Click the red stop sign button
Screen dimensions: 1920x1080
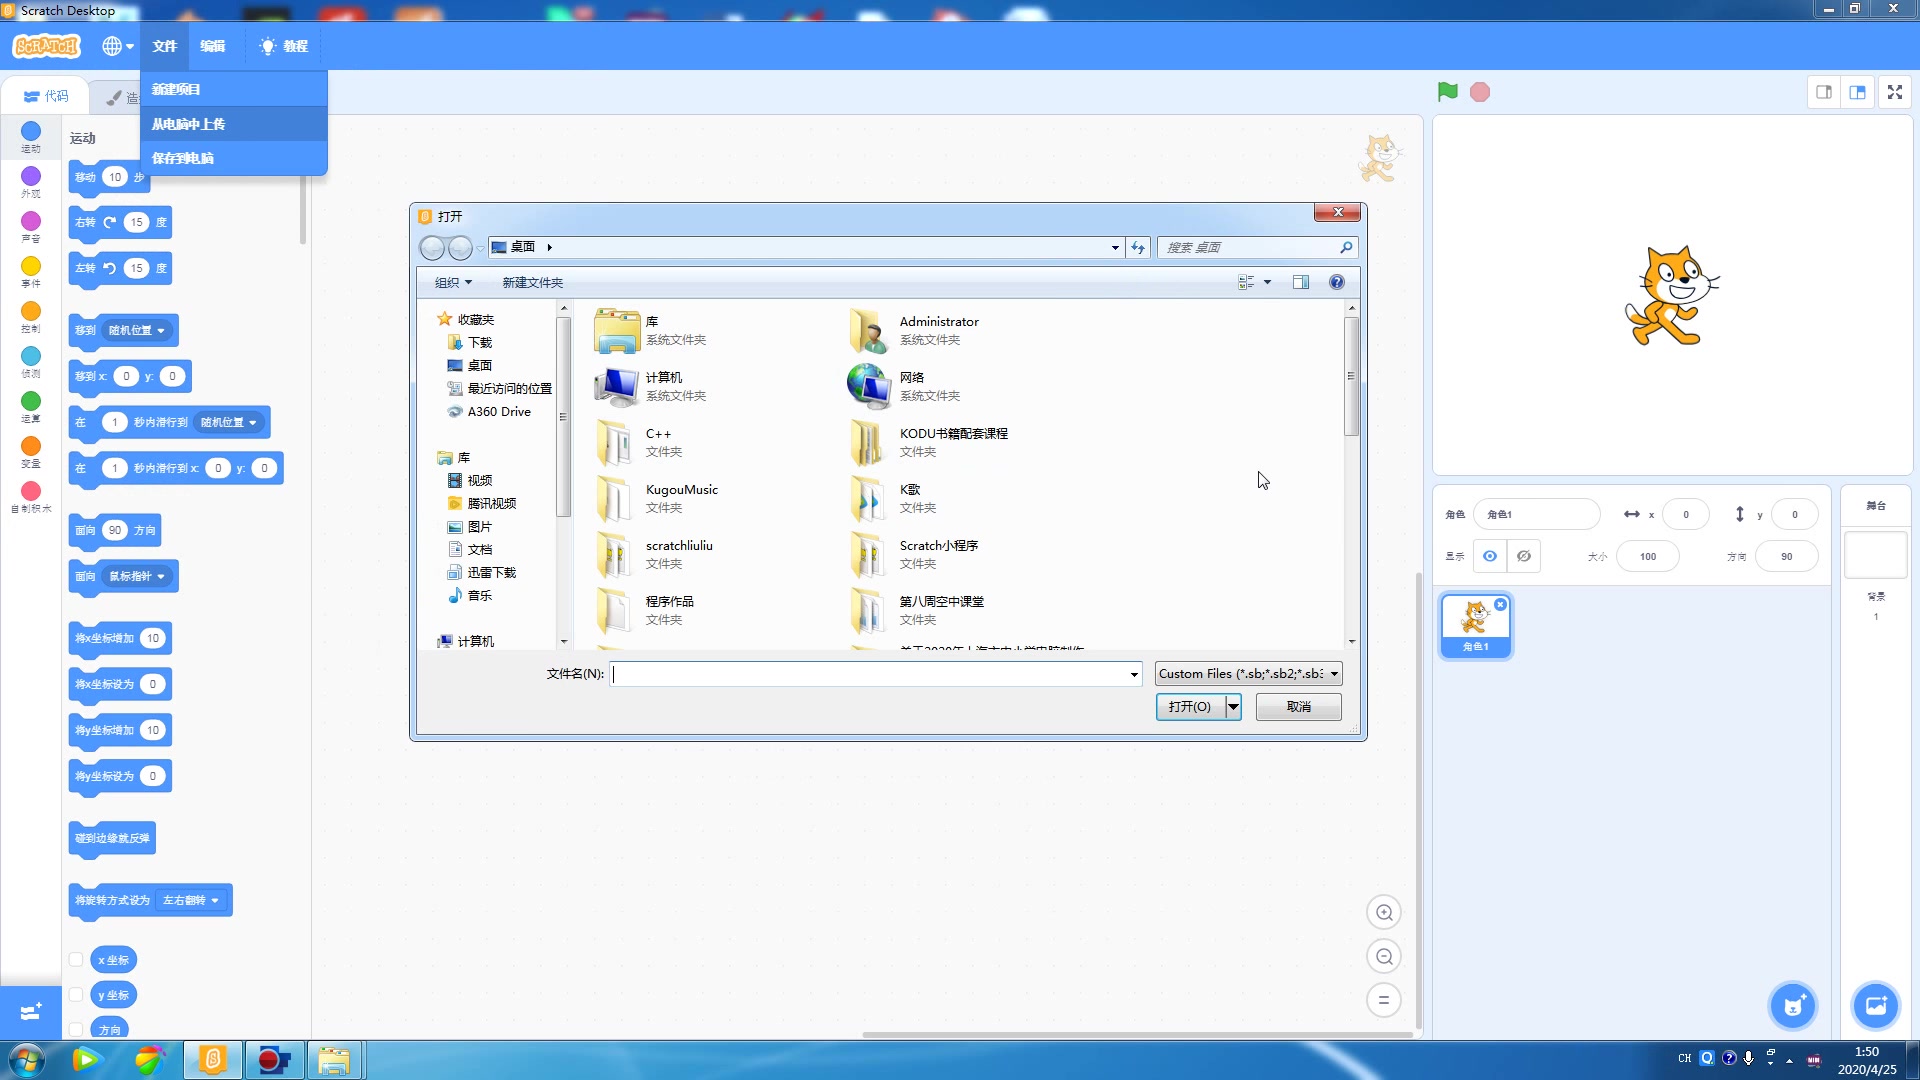[x=1480, y=92]
